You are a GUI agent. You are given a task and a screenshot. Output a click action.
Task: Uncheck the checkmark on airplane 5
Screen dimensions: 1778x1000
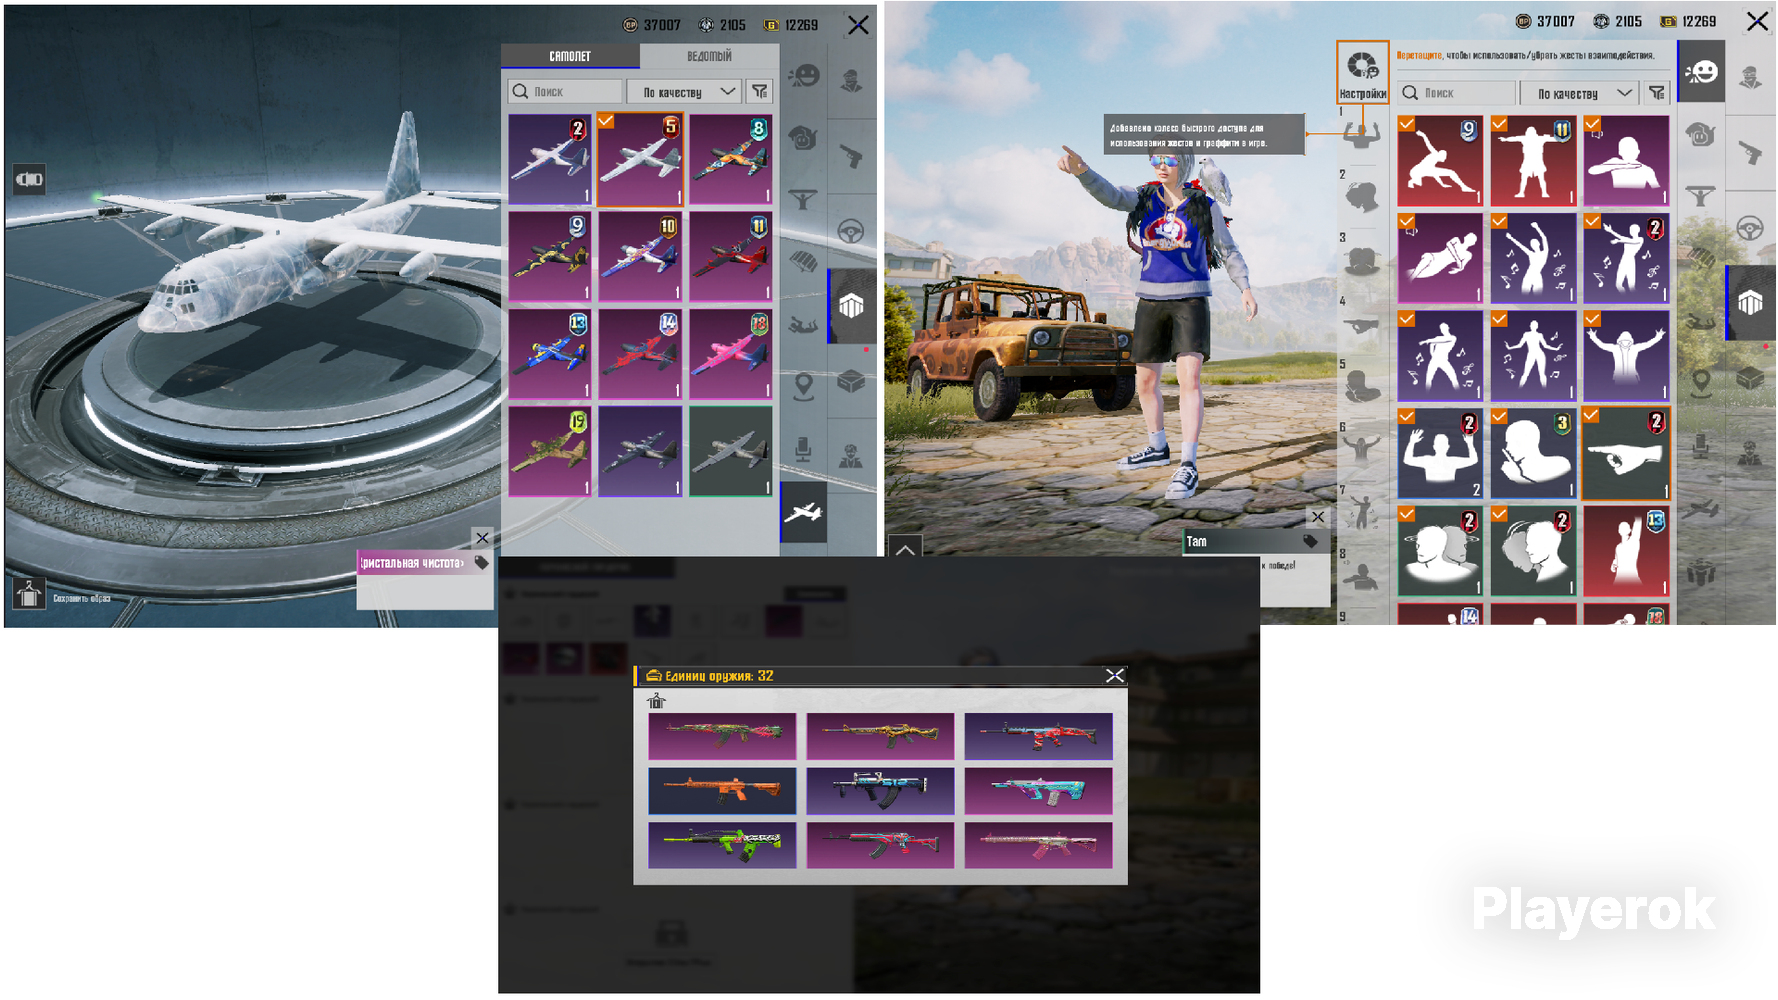[606, 121]
